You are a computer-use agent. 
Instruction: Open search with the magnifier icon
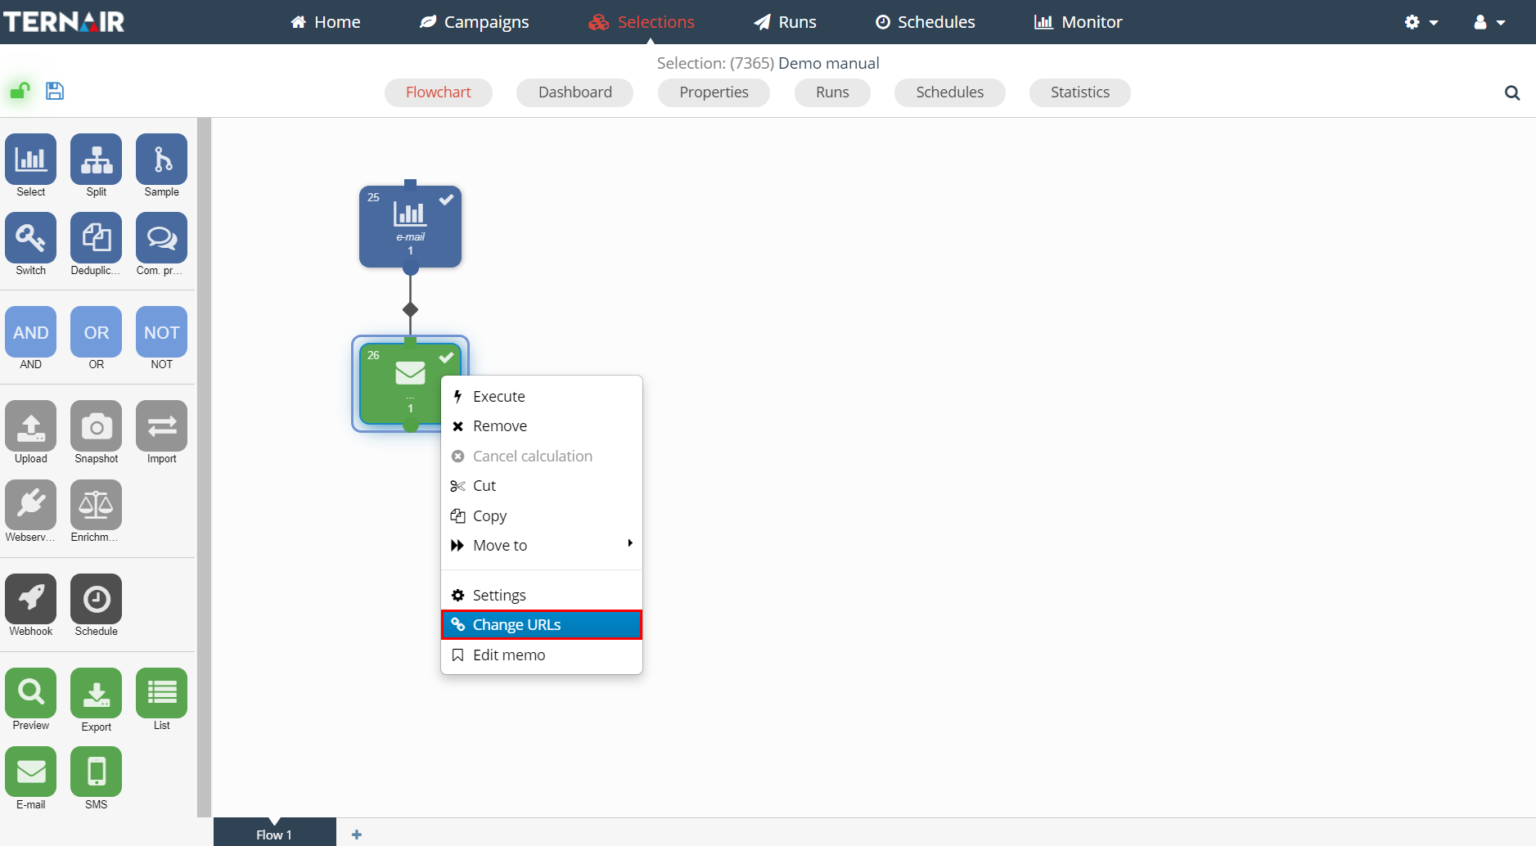pyautogui.click(x=1512, y=93)
